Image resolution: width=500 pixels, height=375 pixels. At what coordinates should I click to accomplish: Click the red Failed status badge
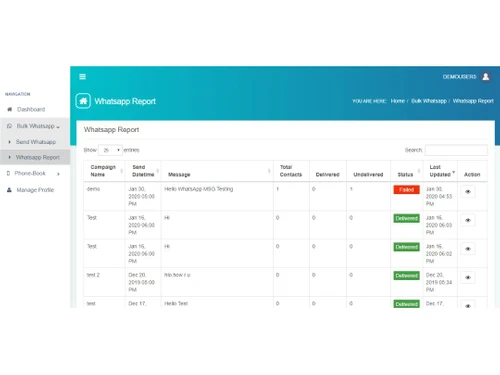pyautogui.click(x=406, y=189)
